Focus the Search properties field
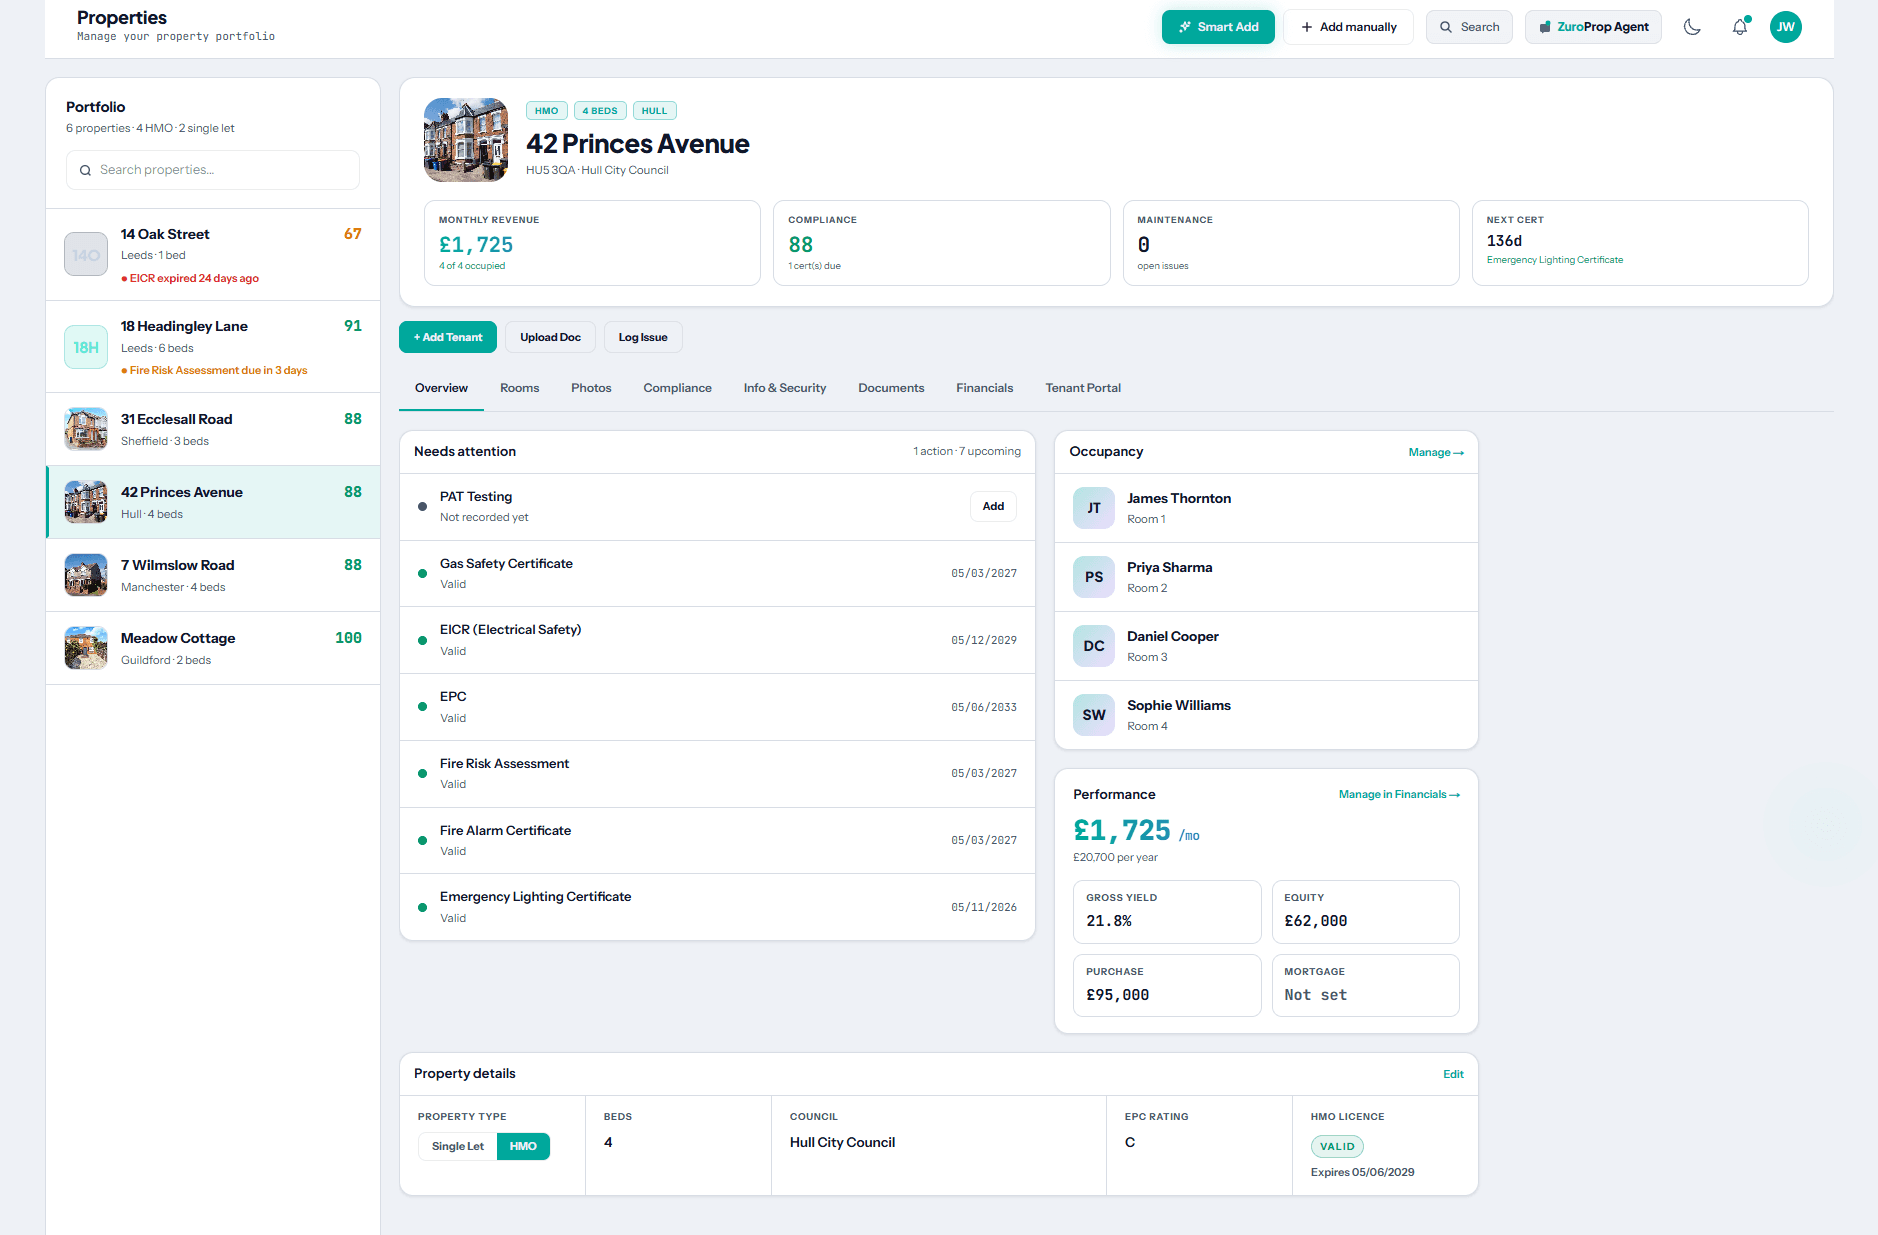The width and height of the screenshot is (1878, 1235). tap(213, 170)
